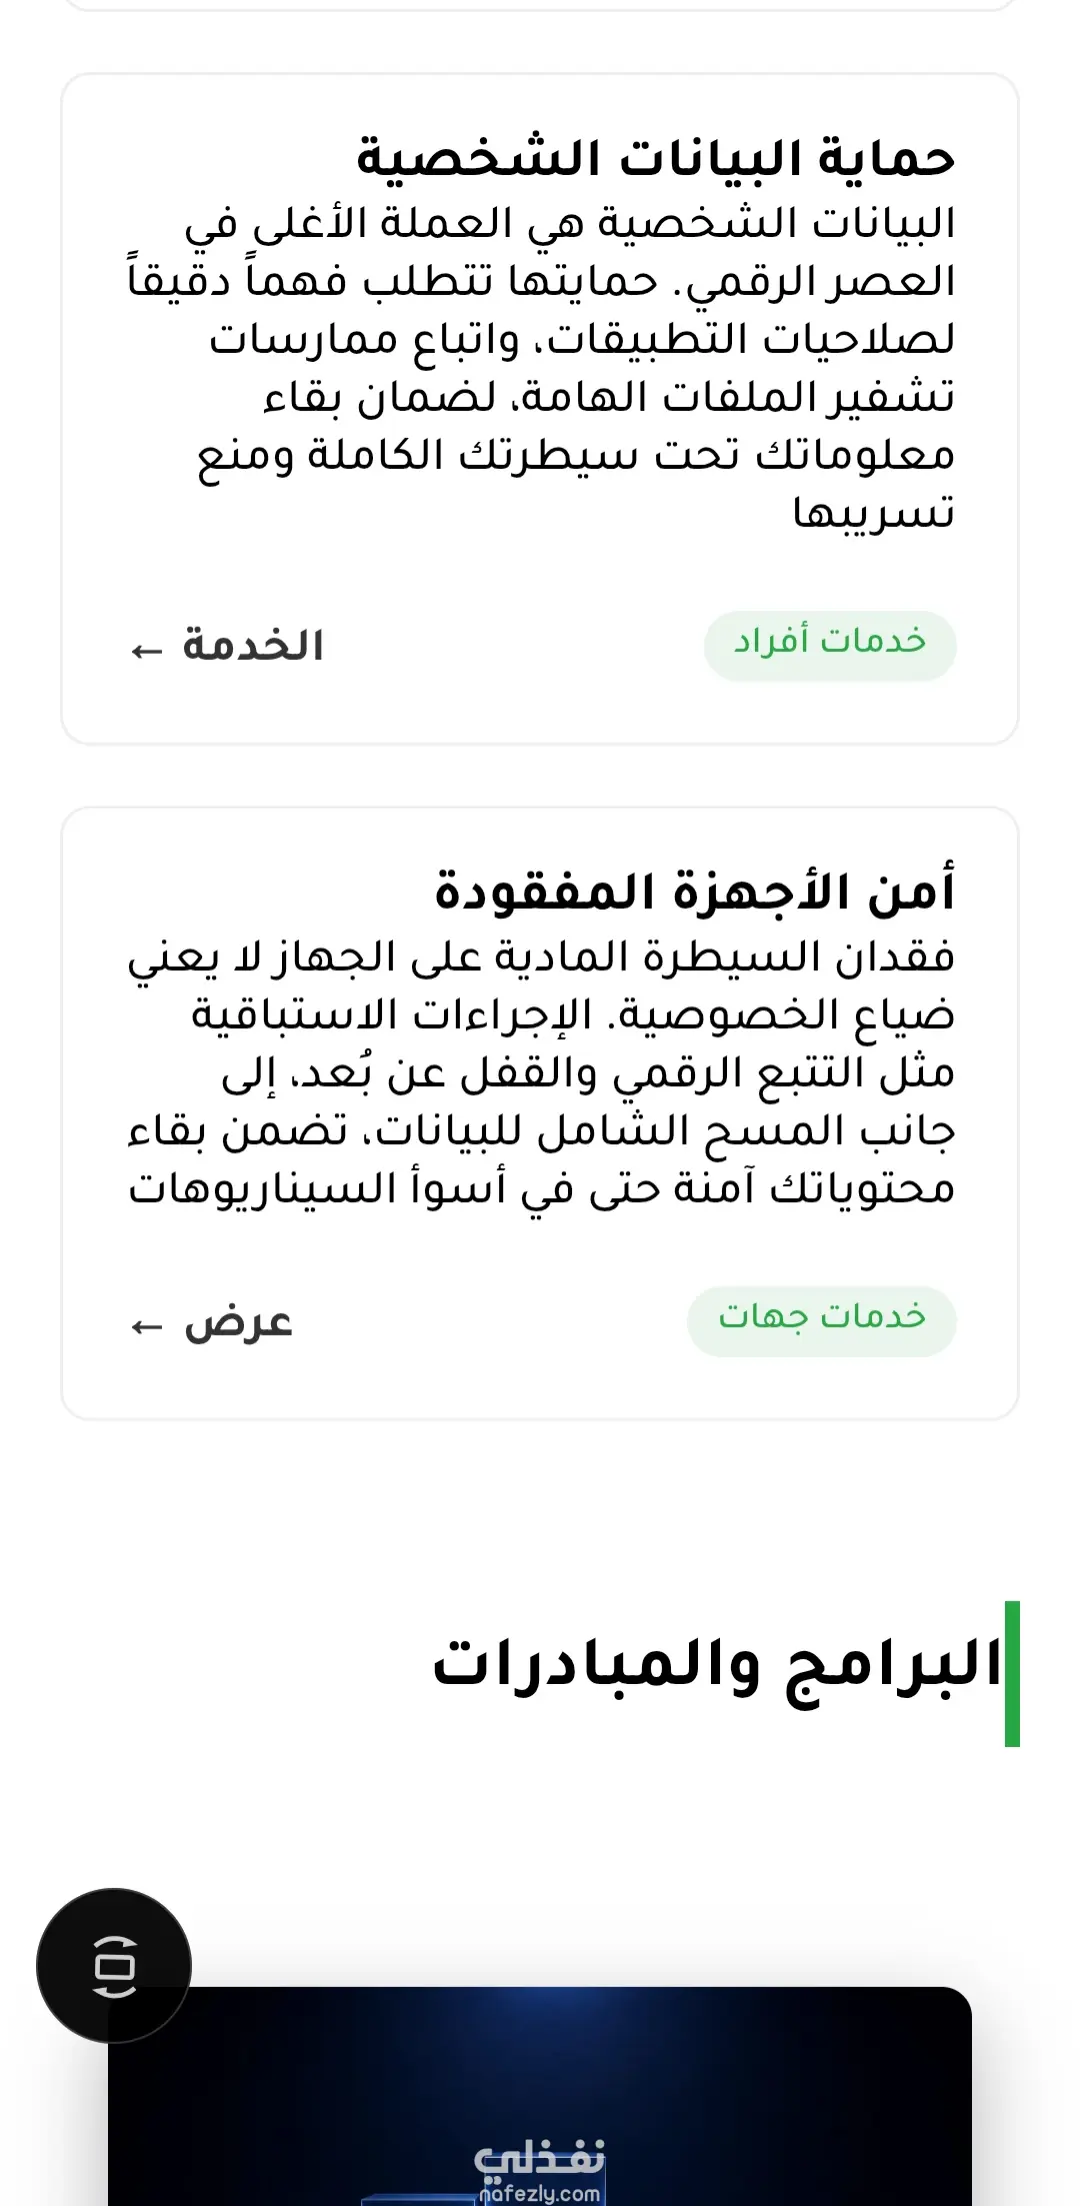The image size is (1080, 2206).
Task: Click the lost devices security description paragraph
Action: tap(541, 1072)
